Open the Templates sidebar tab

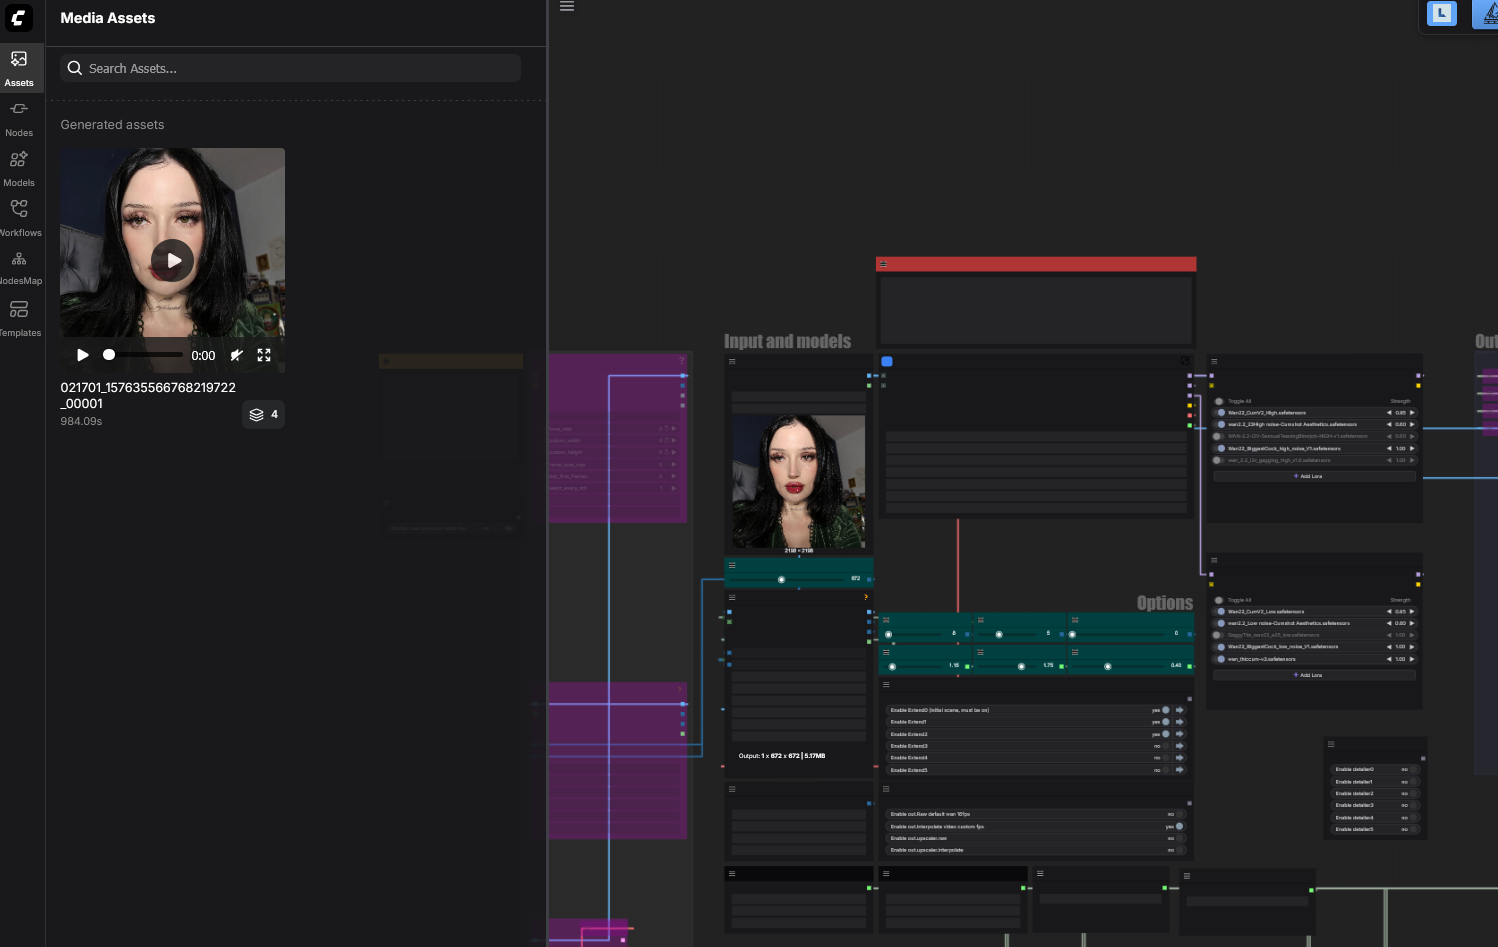click(x=19, y=318)
